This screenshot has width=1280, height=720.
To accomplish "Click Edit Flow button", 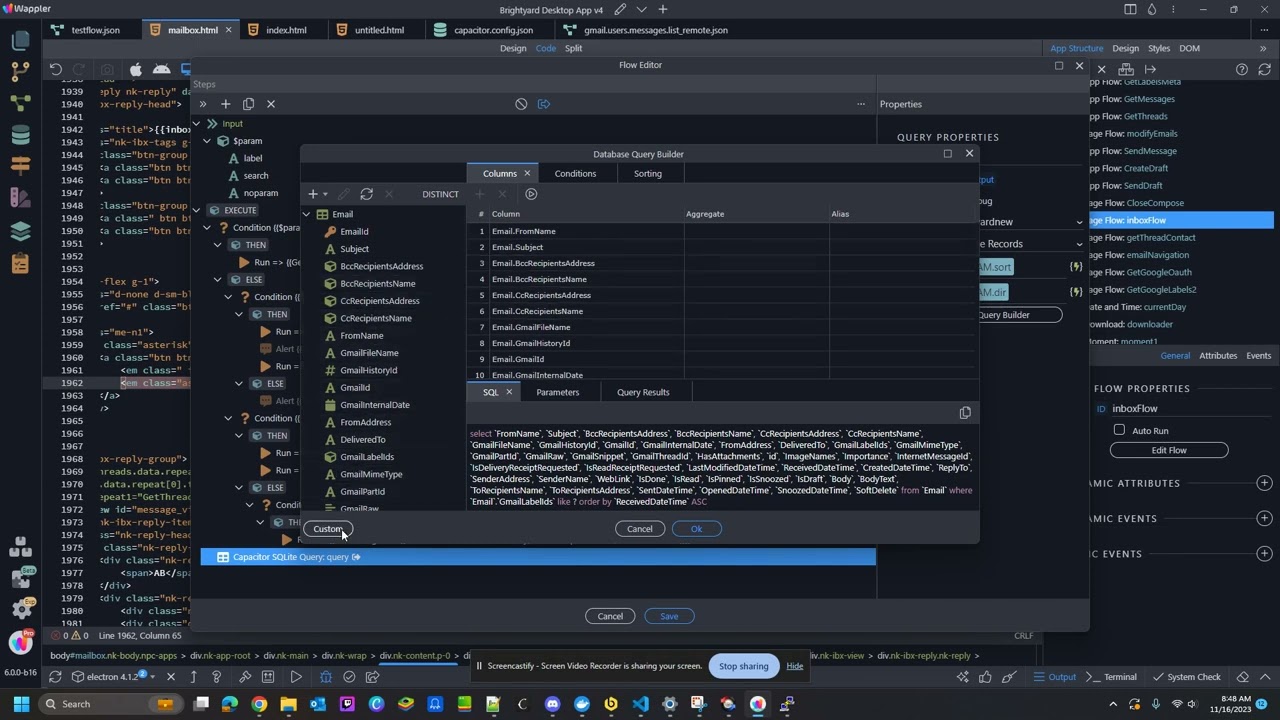I will tap(1168, 450).
